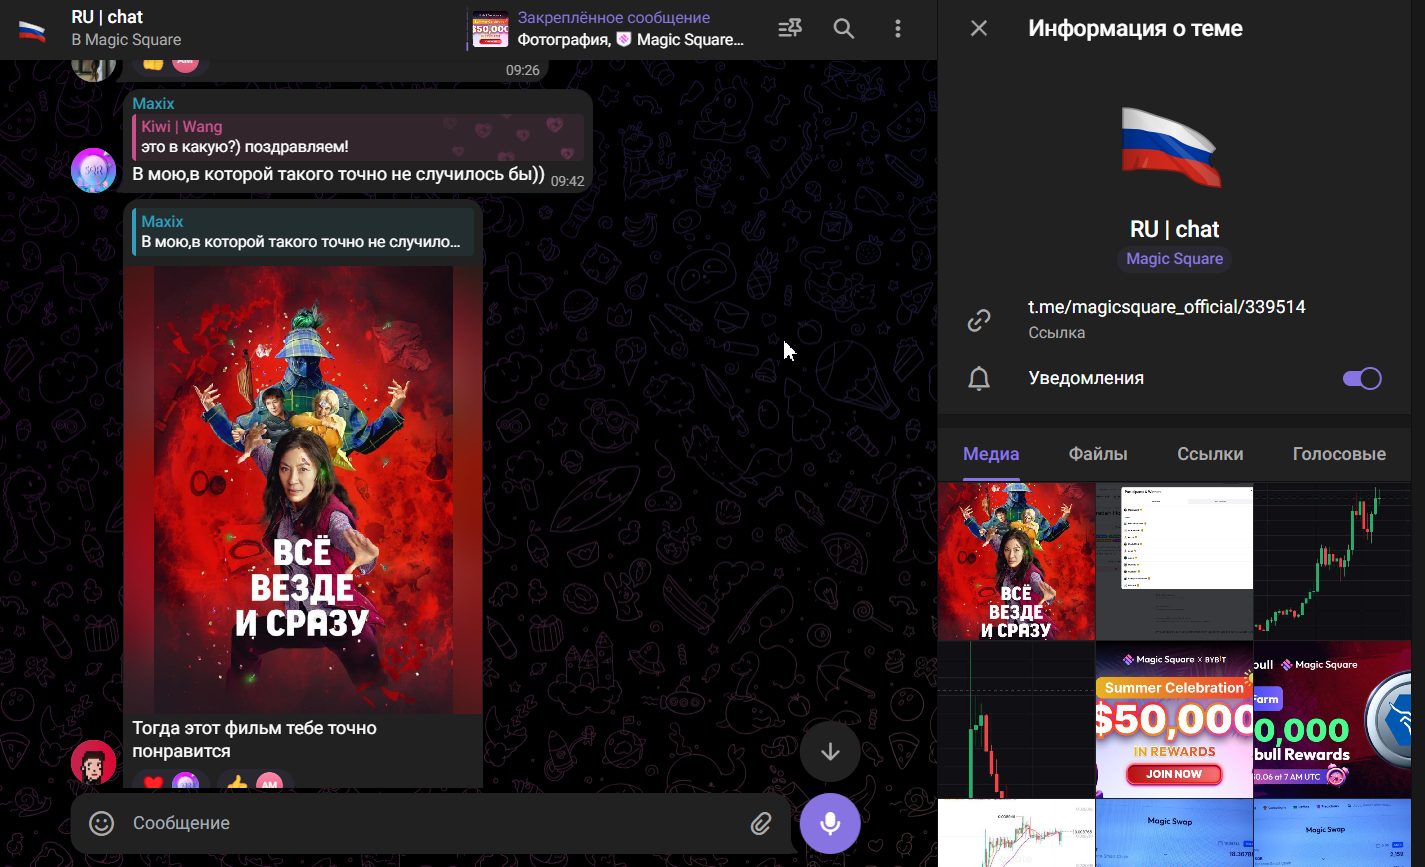1425x867 pixels.
Task: Click the 'Информация о теме' panel title
Action: tap(1135, 29)
